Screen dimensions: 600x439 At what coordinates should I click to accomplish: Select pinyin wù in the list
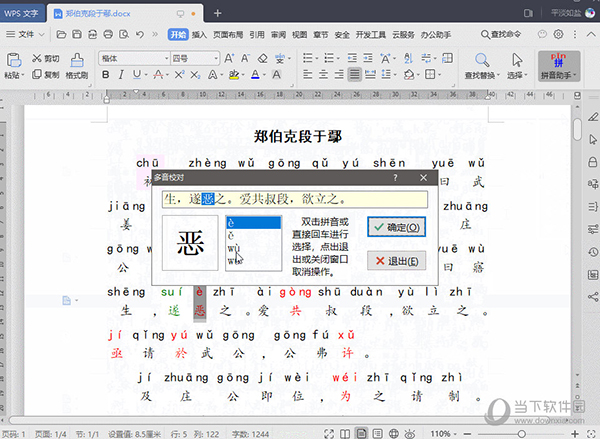(x=253, y=248)
